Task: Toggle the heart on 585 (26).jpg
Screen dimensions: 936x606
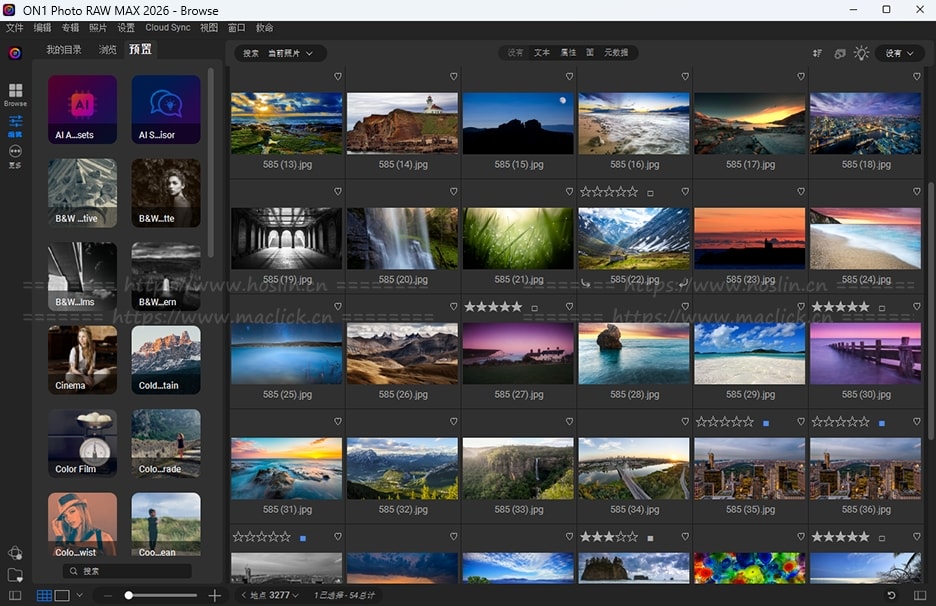Action: click(x=454, y=306)
